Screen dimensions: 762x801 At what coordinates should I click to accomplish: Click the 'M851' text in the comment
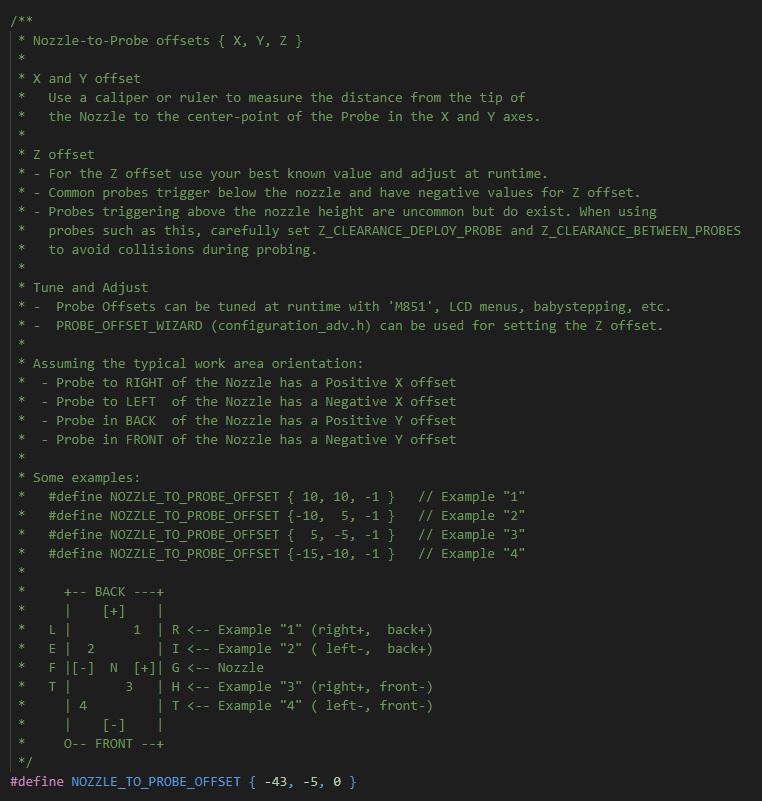[404, 306]
